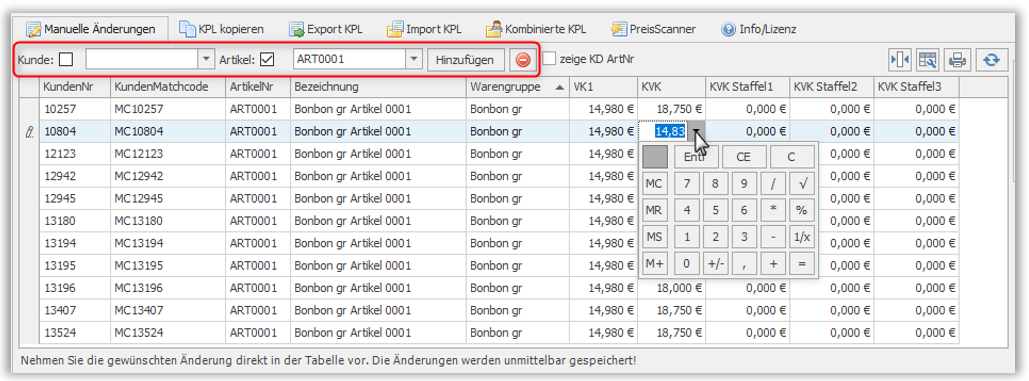Close the KVK cell calculator dropdown arrow

[696, 131]
